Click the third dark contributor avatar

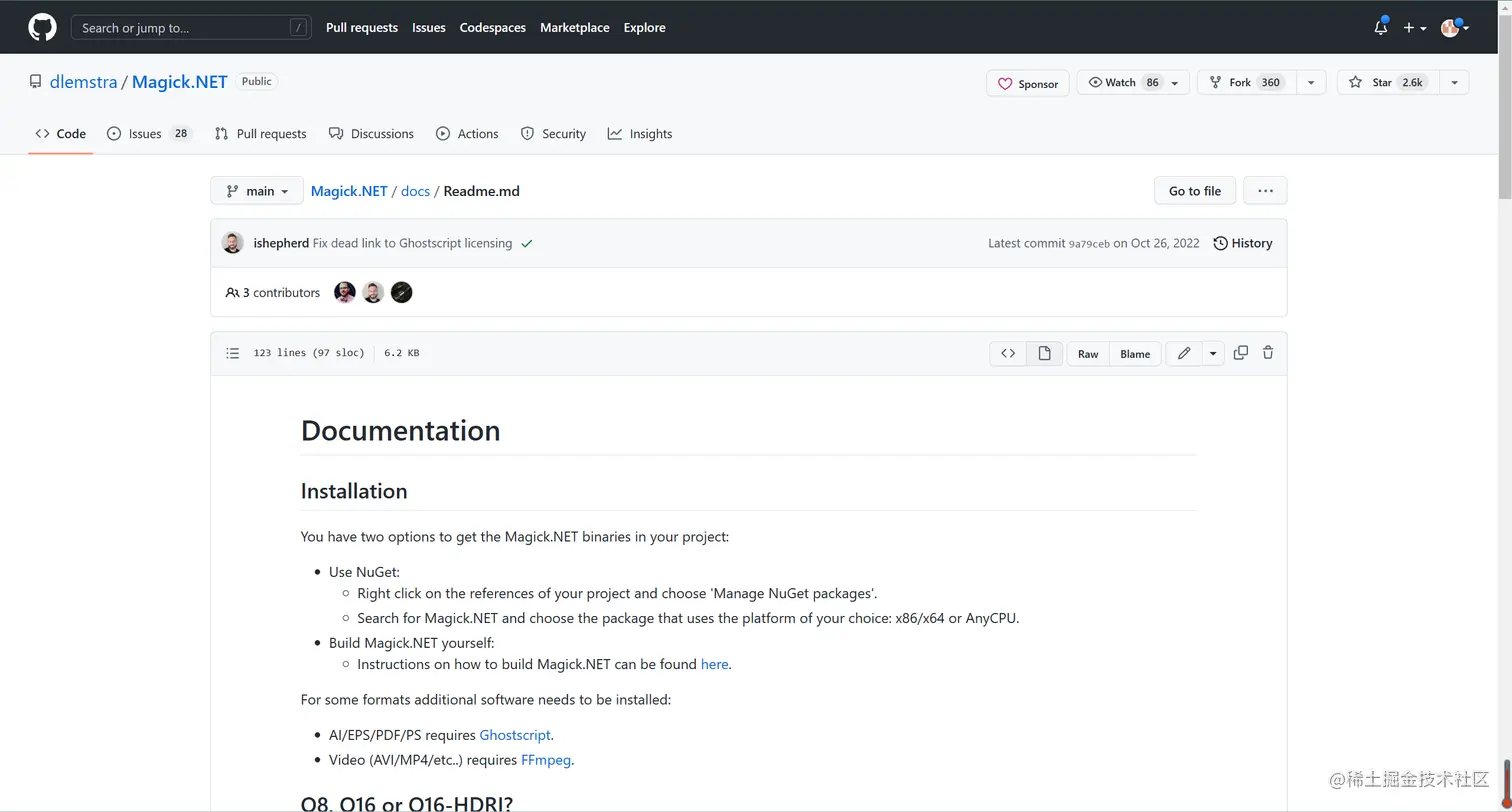[402, 292]
